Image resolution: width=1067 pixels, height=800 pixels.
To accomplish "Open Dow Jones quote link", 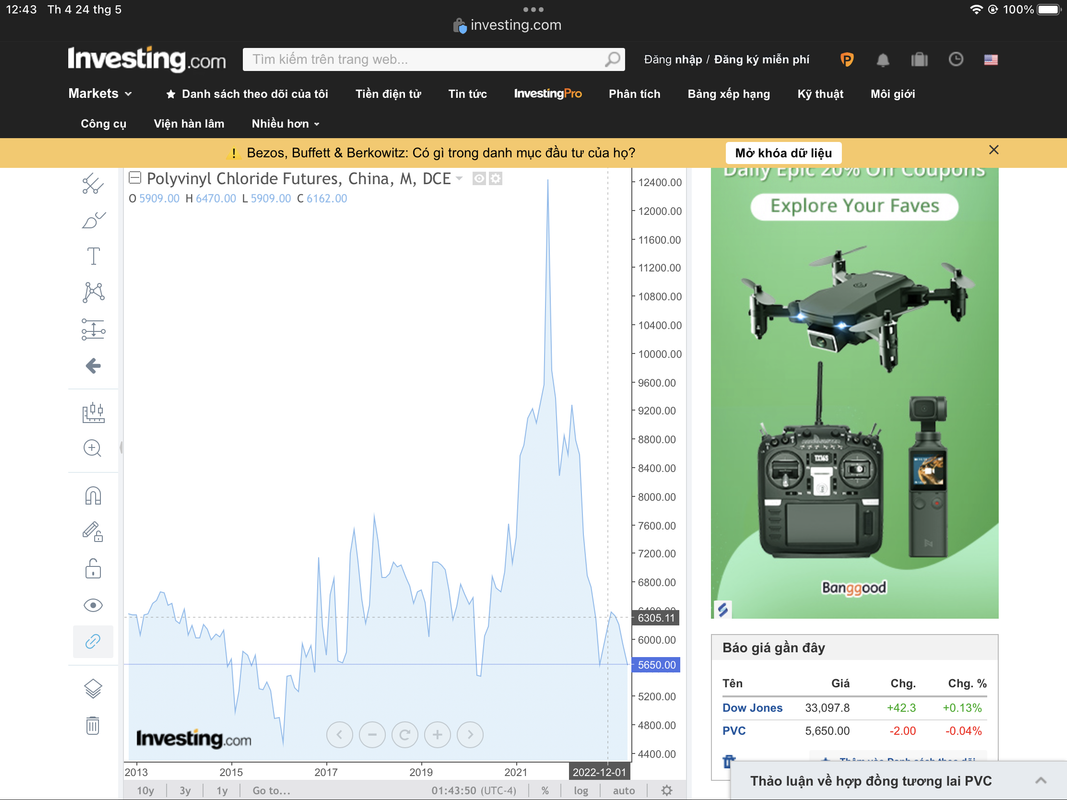I will coord(752,708).
